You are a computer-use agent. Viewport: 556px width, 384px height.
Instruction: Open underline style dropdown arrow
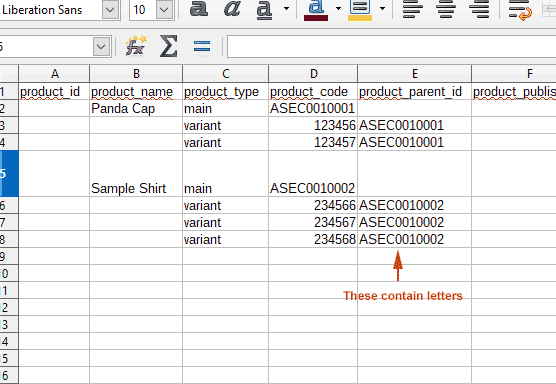[286, 9]
